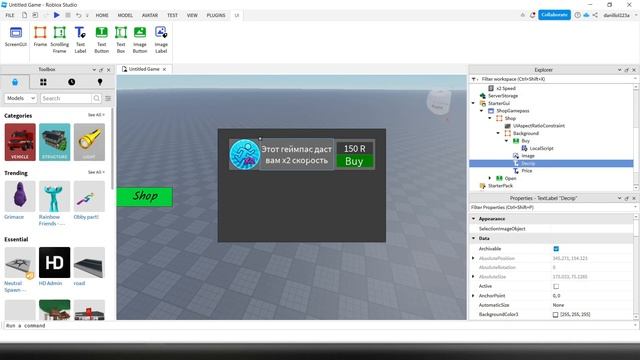The image size is (640, 360).
Task: Insert a ScreenGui from the ribbon
Action: coord(16,37)
